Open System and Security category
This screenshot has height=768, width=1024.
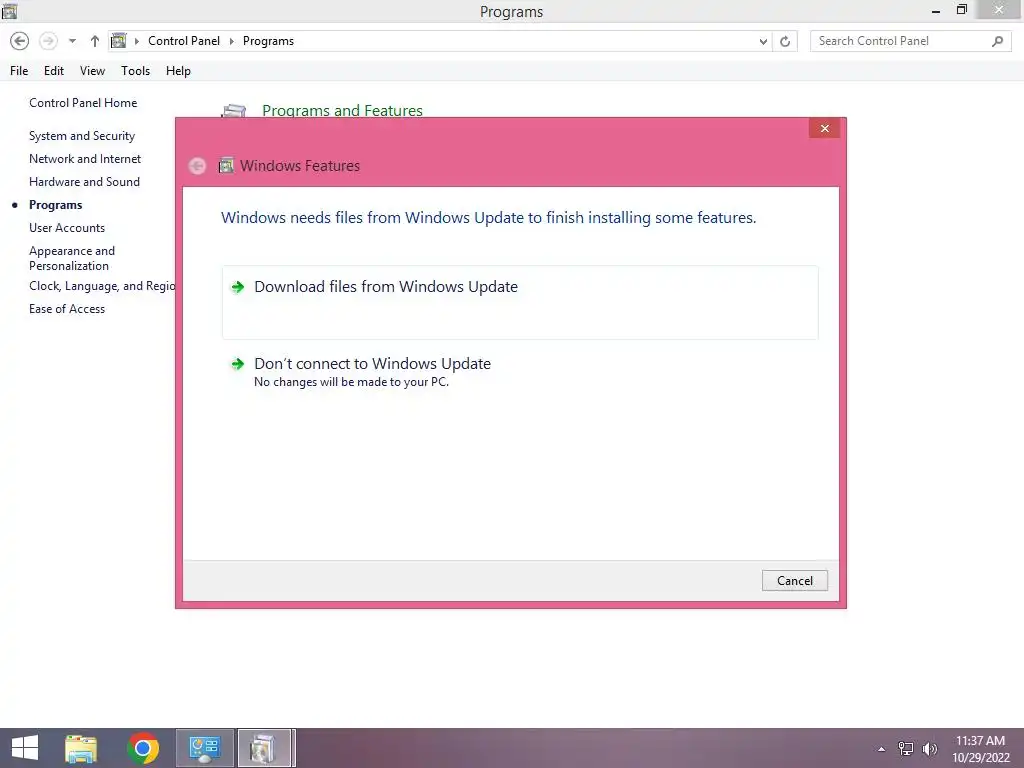tap(82, 136)
